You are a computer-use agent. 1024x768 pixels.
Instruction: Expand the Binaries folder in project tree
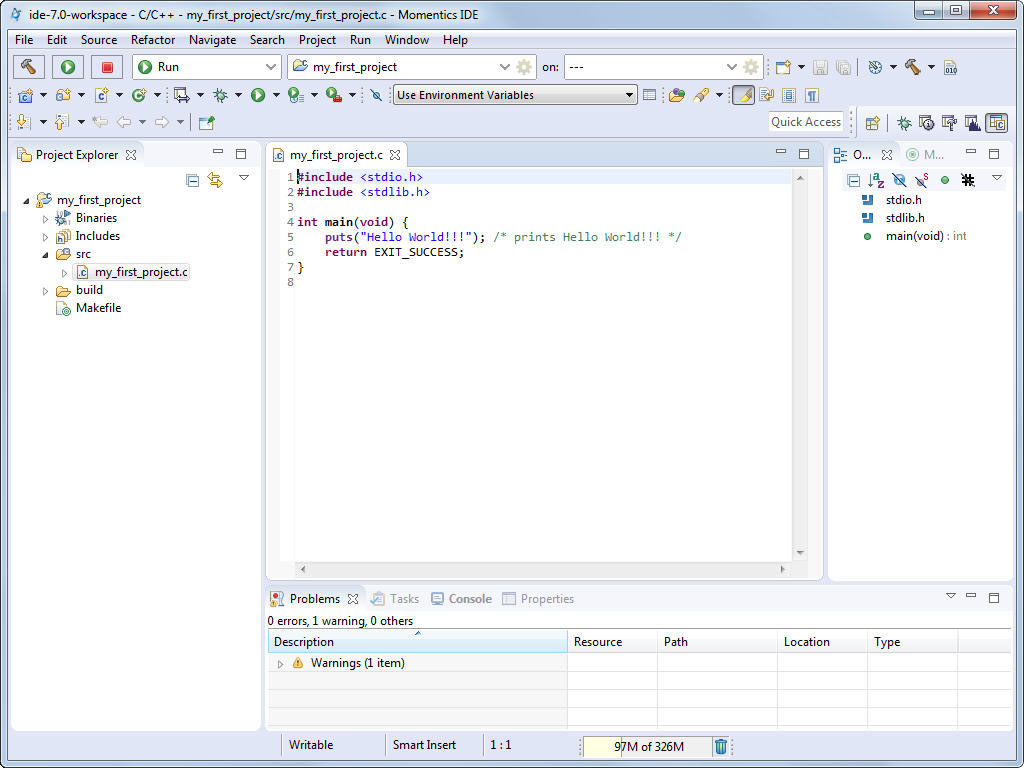pos(45,218)
